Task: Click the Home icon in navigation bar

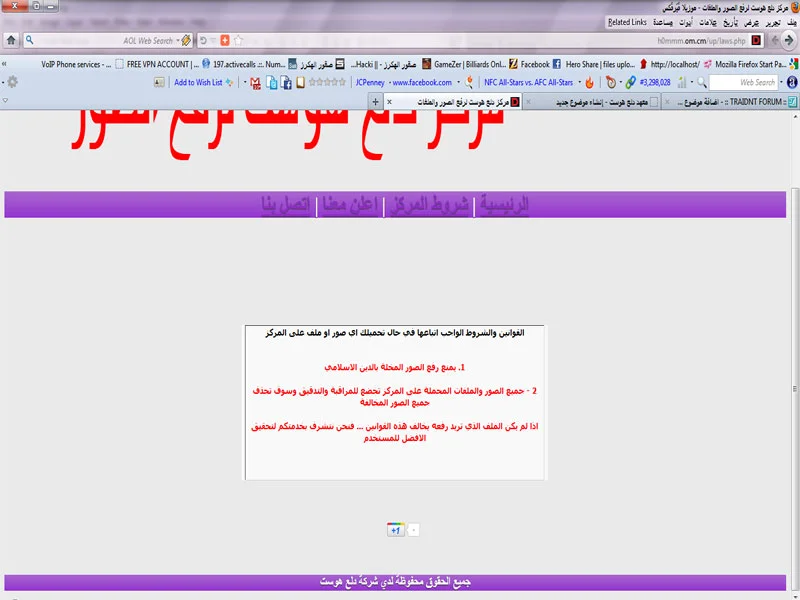Action: [12, 41]
